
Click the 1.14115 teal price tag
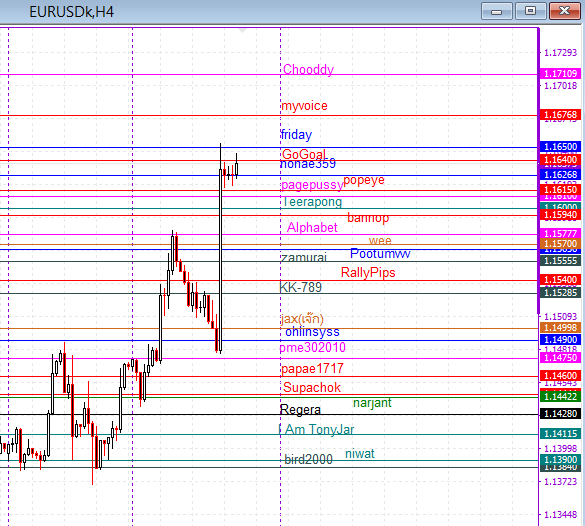[x=560, y=434]
